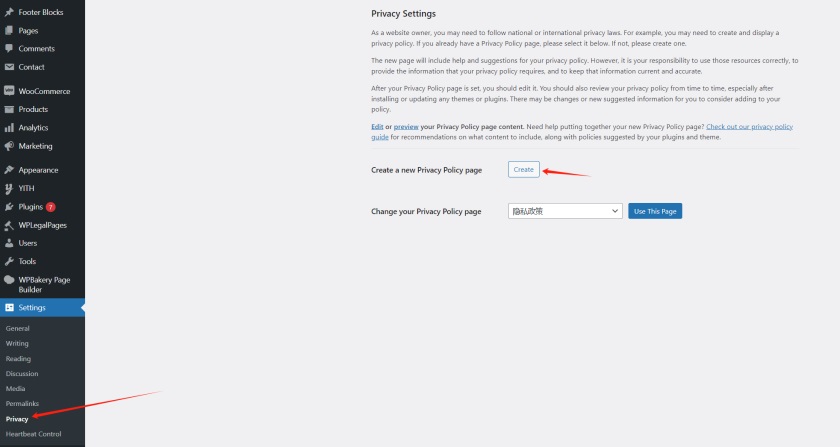Click 'Create a new Privacy Policy page' label
The height and width of the screenshot is (447, 840).
click(426, 170)
